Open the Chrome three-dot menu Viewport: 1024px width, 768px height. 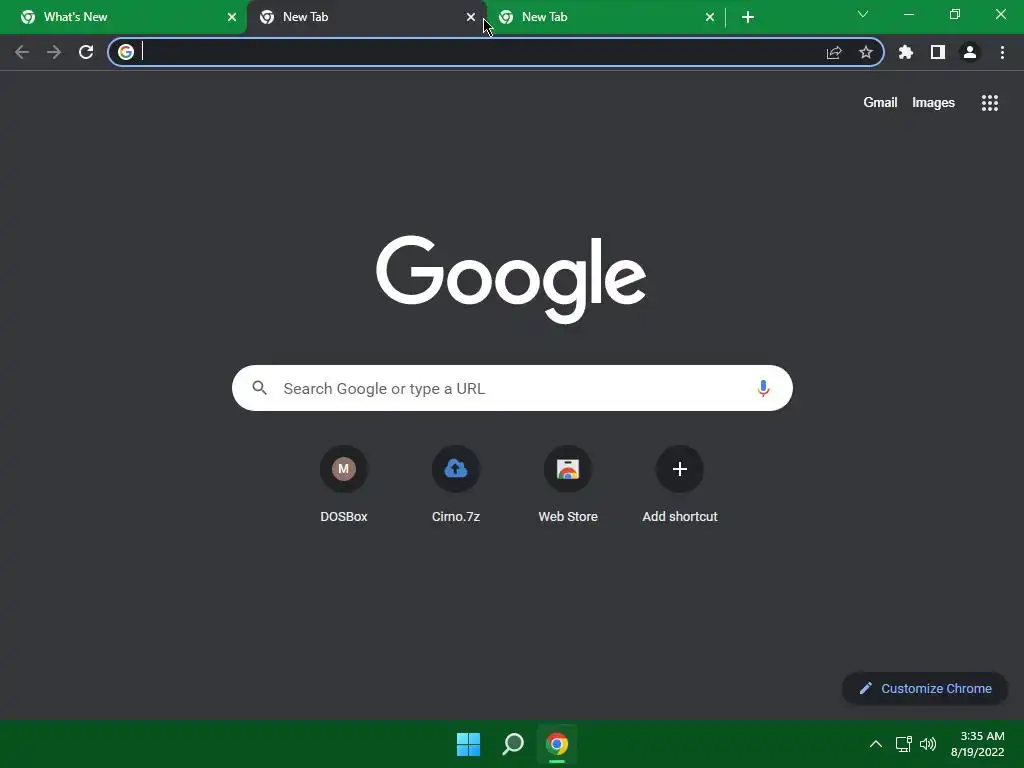coord(1002,52)
